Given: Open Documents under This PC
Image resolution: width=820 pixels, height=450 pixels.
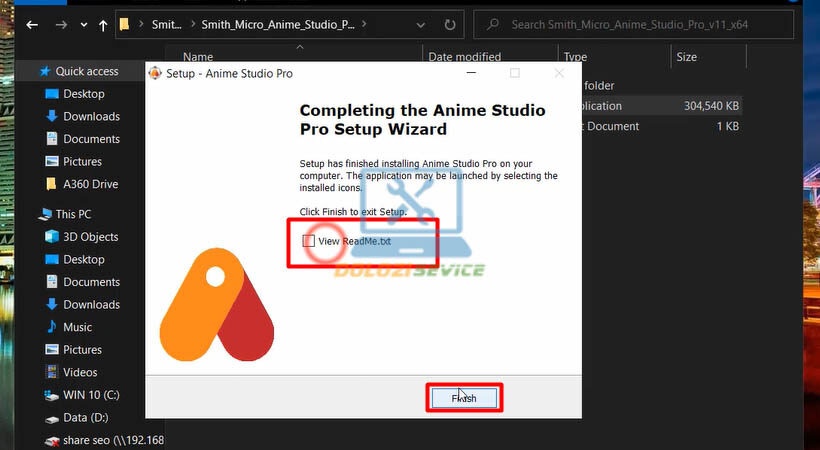Looking at the screenshot, I should (x=92, y=282).
